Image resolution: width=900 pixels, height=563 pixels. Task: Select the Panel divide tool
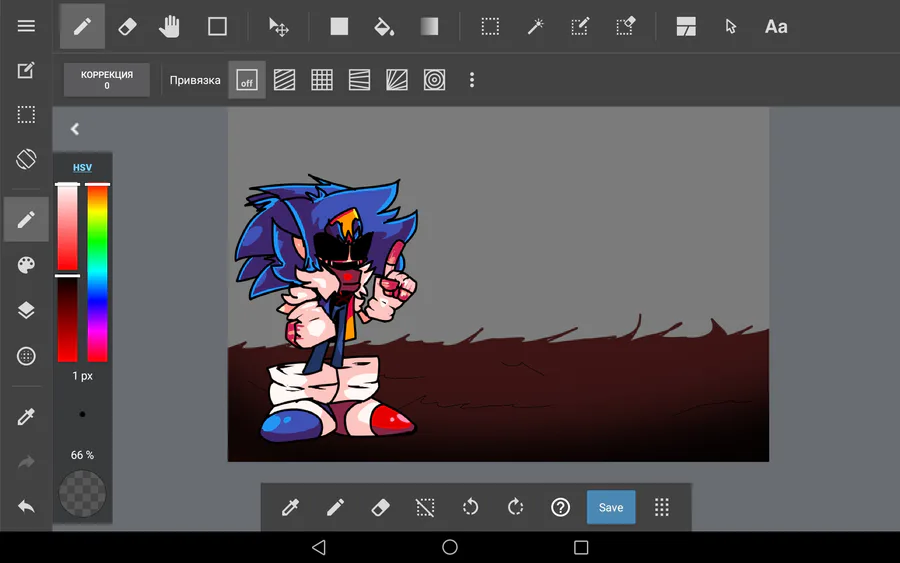coord(686,26)
